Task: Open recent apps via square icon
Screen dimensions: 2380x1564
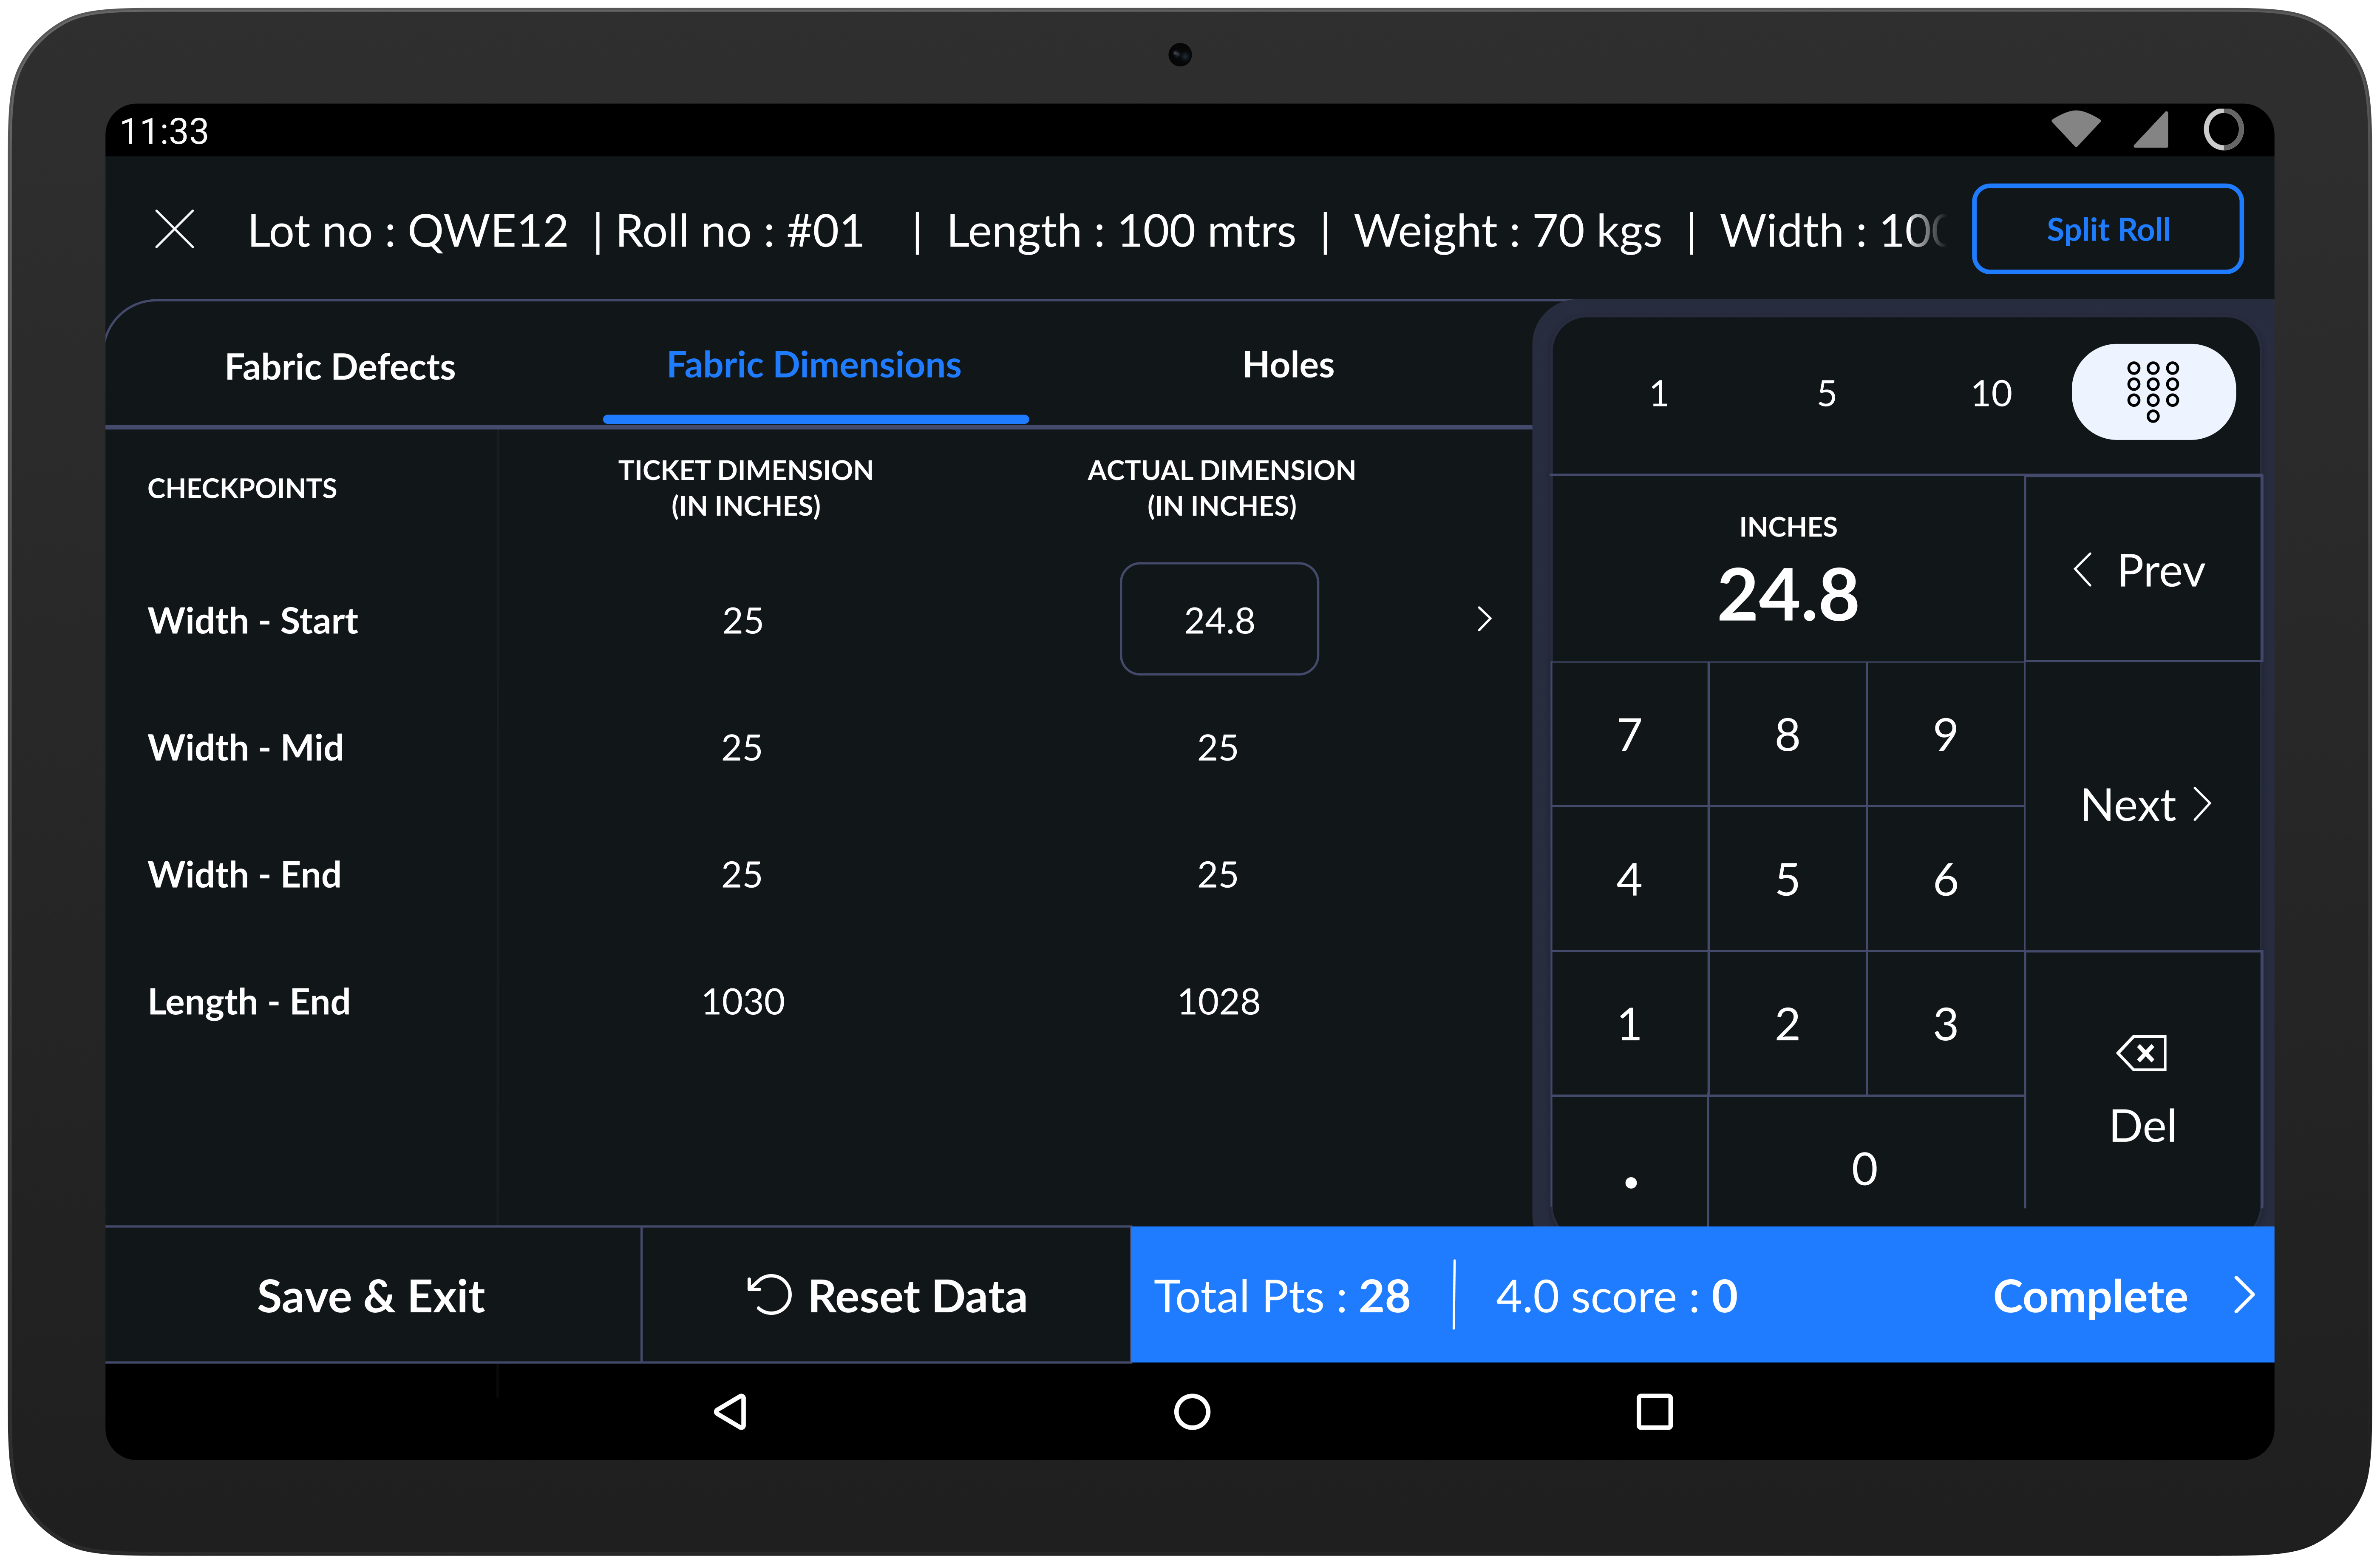Action: click(1655, 1411)
